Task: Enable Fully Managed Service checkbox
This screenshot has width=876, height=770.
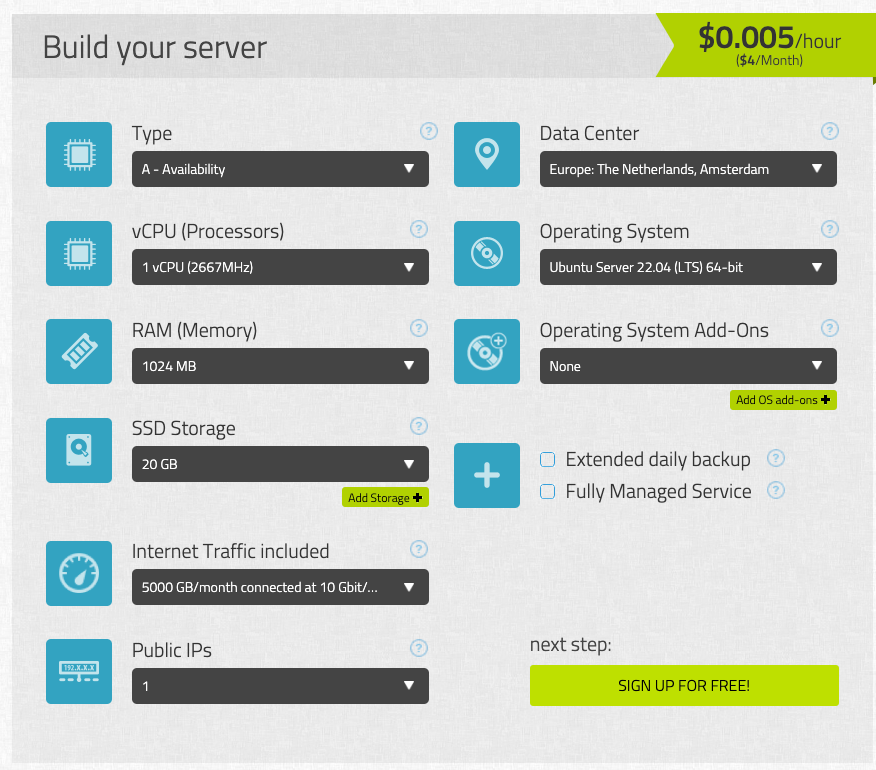Action: point(548,491)
